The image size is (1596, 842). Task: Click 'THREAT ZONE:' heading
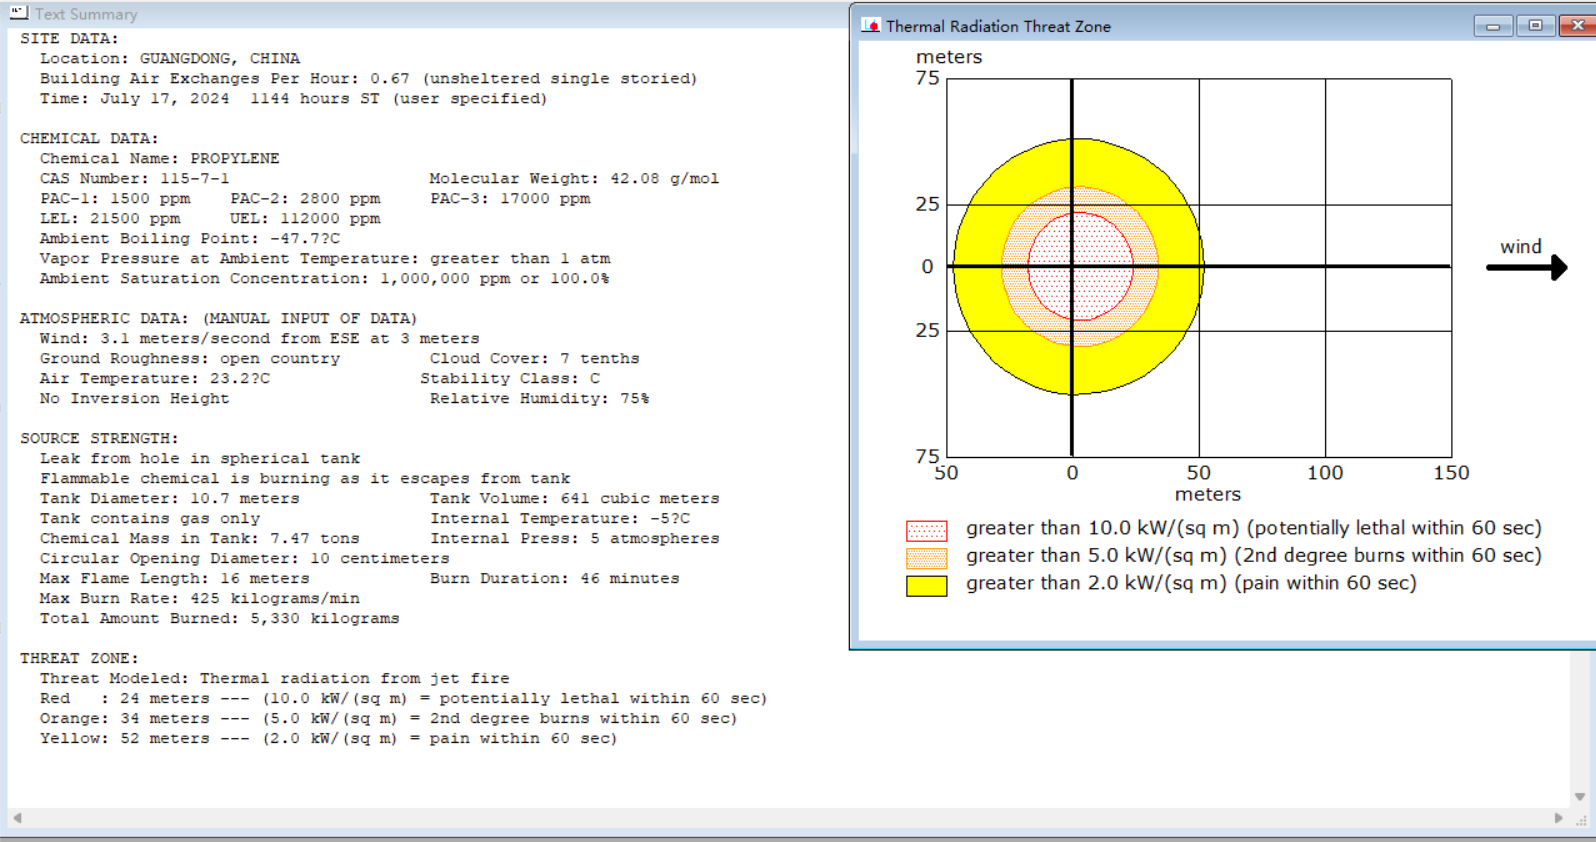pyautogui.click(x=79, y=658)
